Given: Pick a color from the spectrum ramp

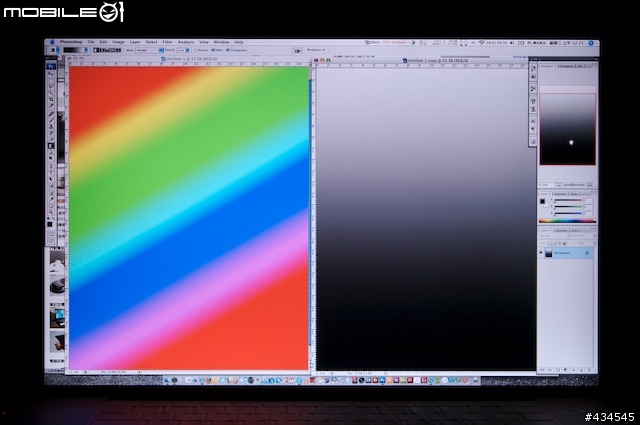Looking at the screenshot, I should point(568,220).
